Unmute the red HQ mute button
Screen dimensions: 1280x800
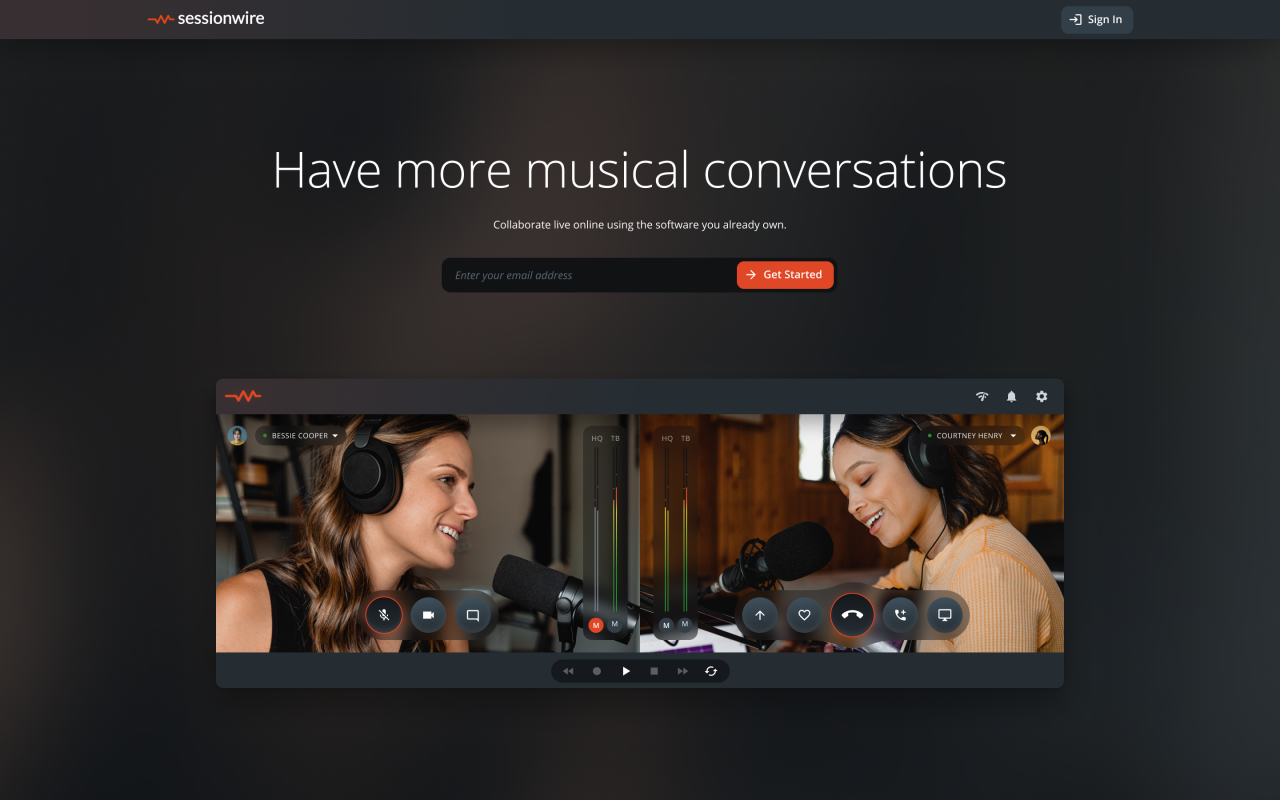point(596,625)
